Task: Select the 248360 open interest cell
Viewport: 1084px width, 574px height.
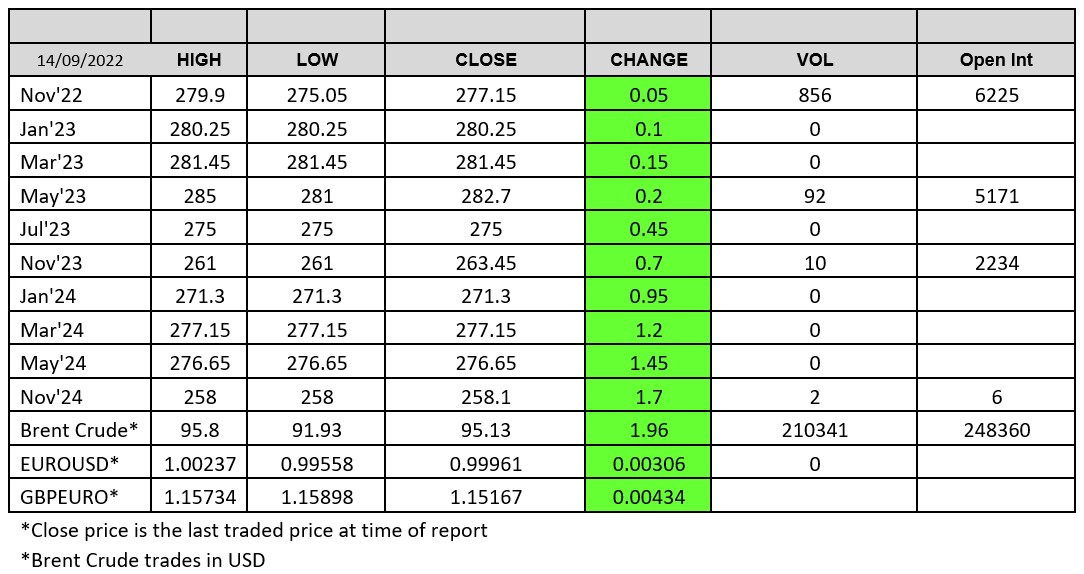Action: tap(996, 430)
